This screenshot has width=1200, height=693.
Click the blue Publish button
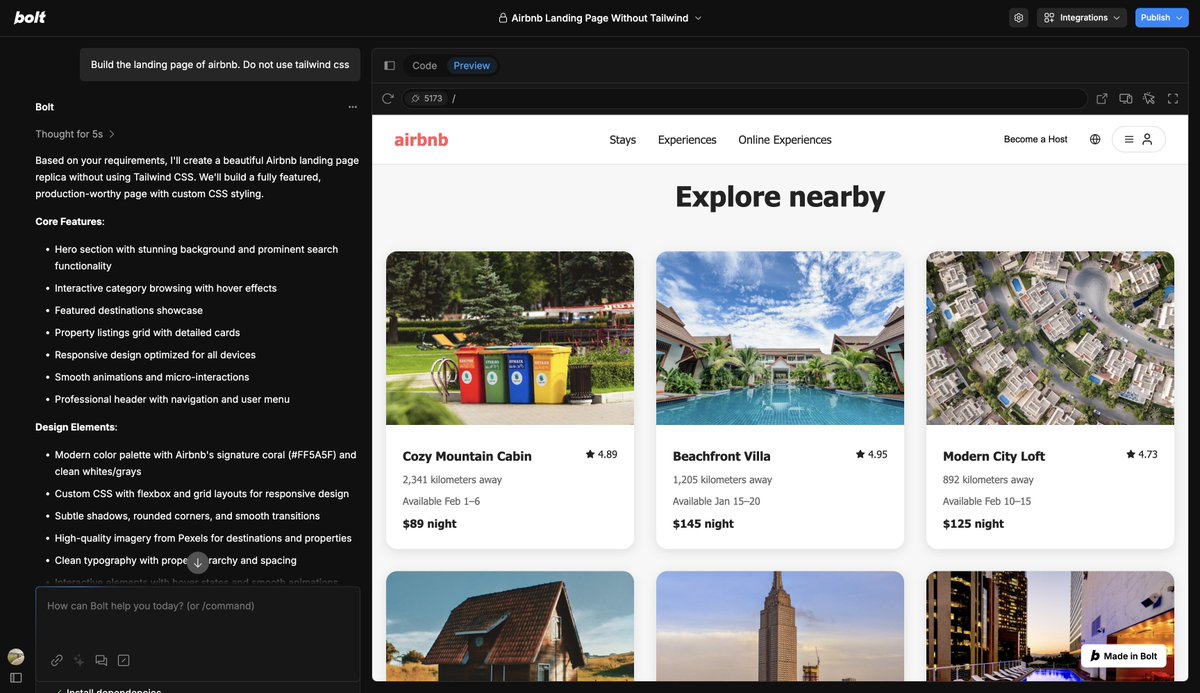click(x=1161, y=18)
